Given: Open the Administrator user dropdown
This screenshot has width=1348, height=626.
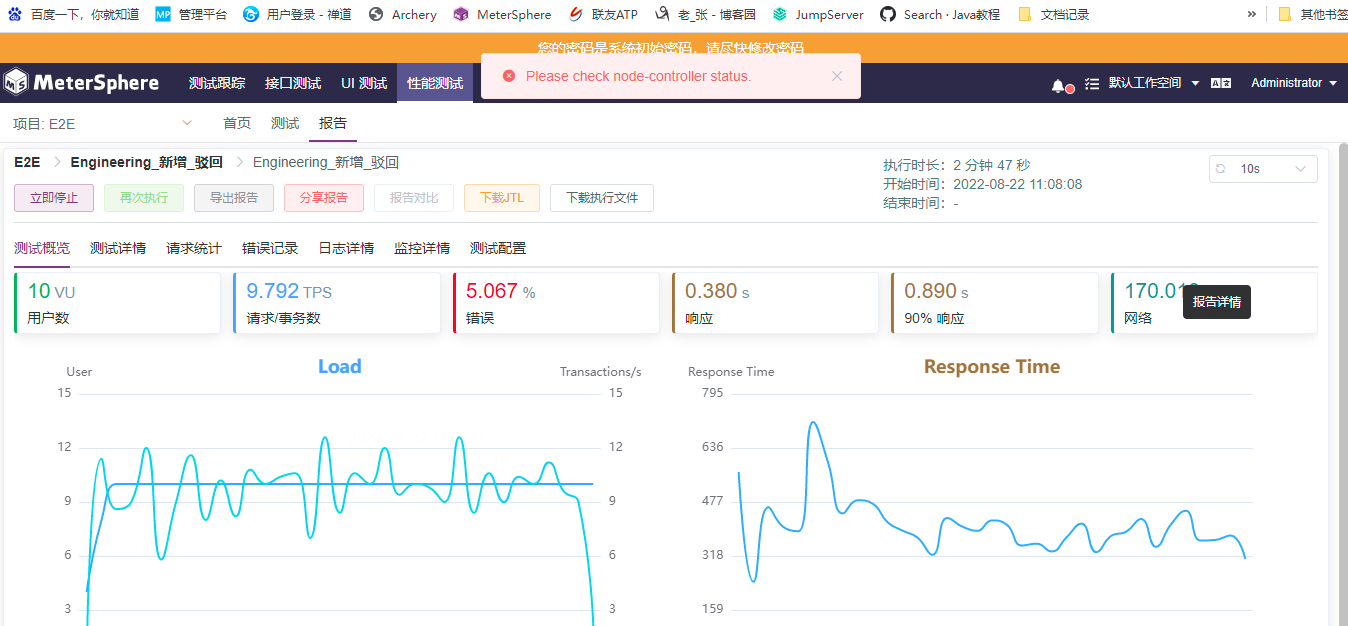Looking at the screenshot, I should 1294,83.
